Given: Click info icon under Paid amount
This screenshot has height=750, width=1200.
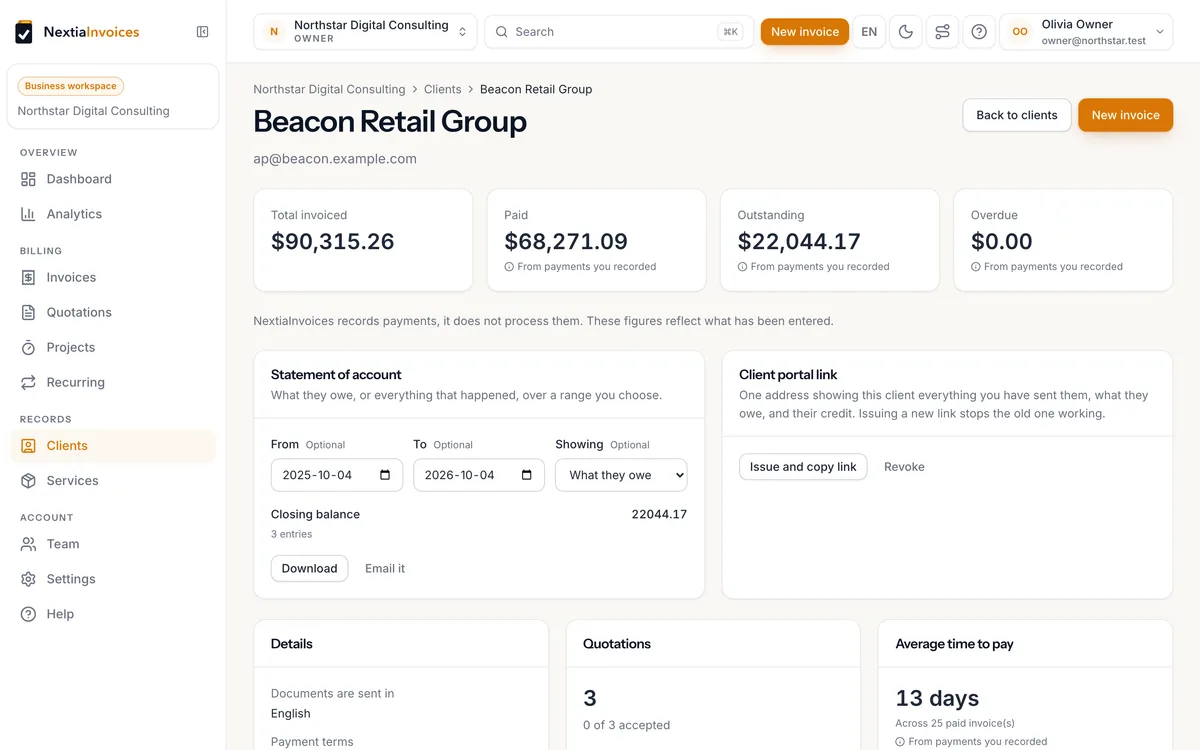Looking at the screenshot, I should point(509,267).
